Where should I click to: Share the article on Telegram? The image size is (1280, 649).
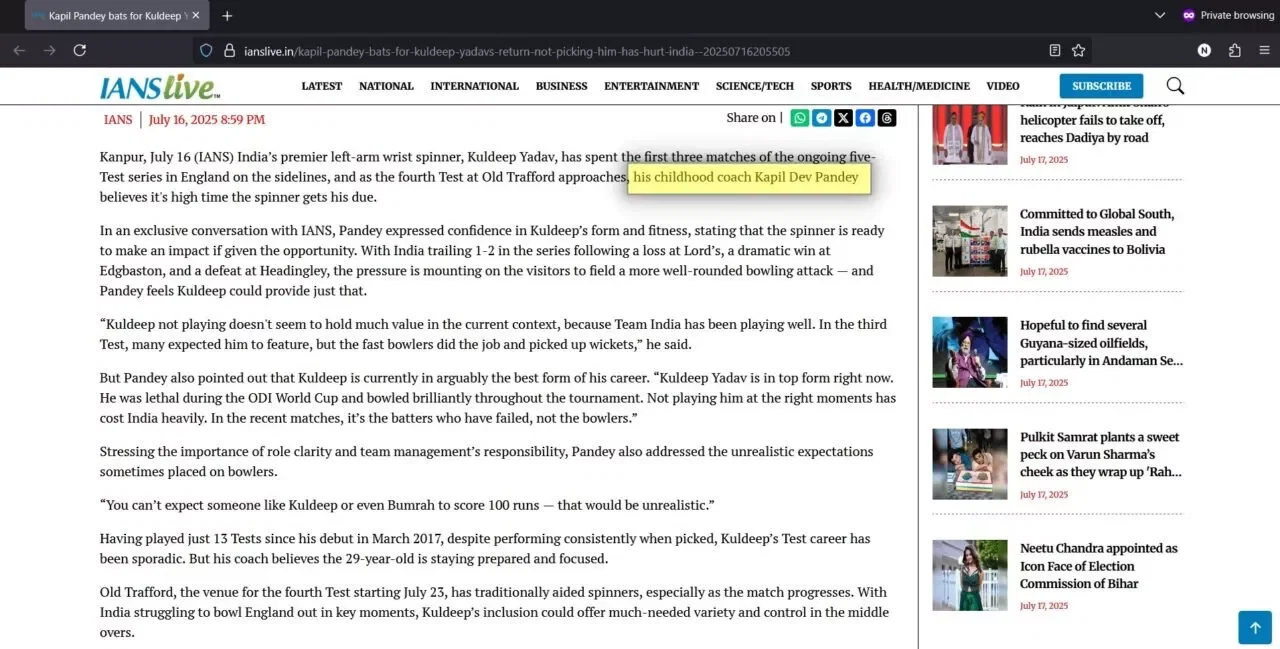pyautogui.click(x=821, y=118)
